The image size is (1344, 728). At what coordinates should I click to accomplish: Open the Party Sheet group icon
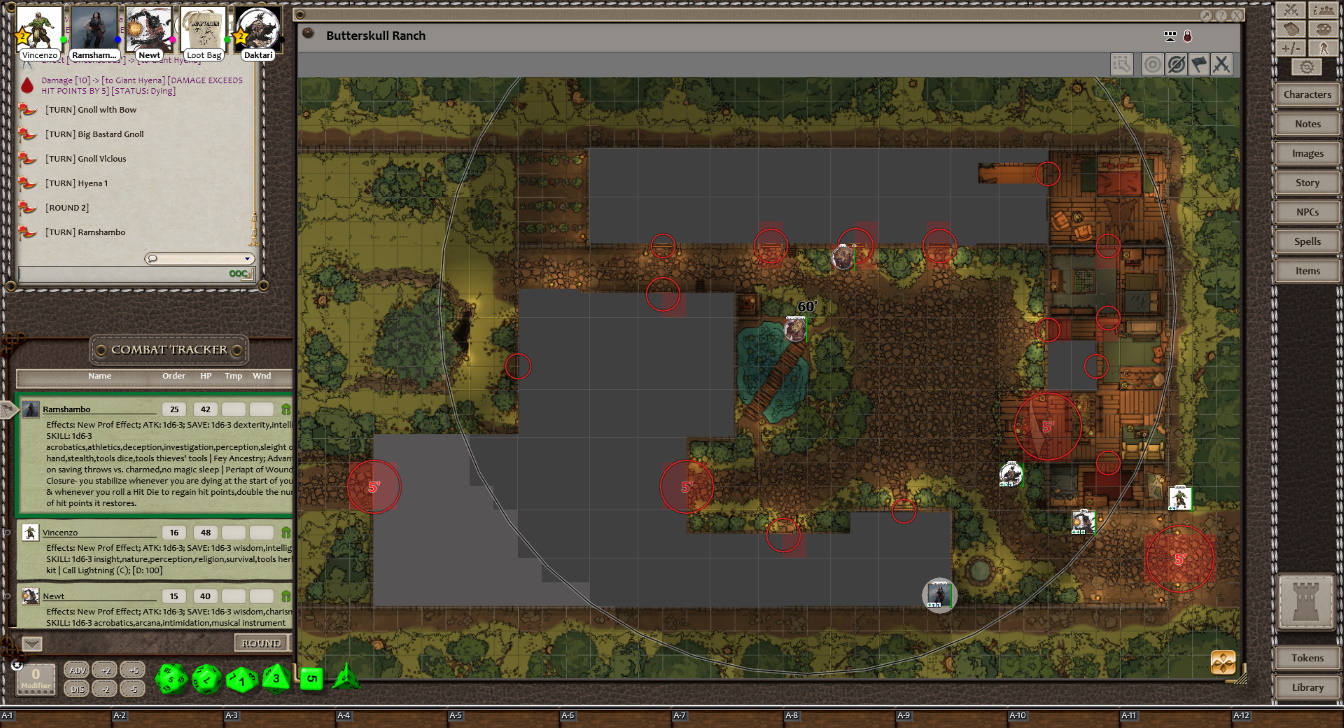pyautogui.click(x=1323, y=9)
